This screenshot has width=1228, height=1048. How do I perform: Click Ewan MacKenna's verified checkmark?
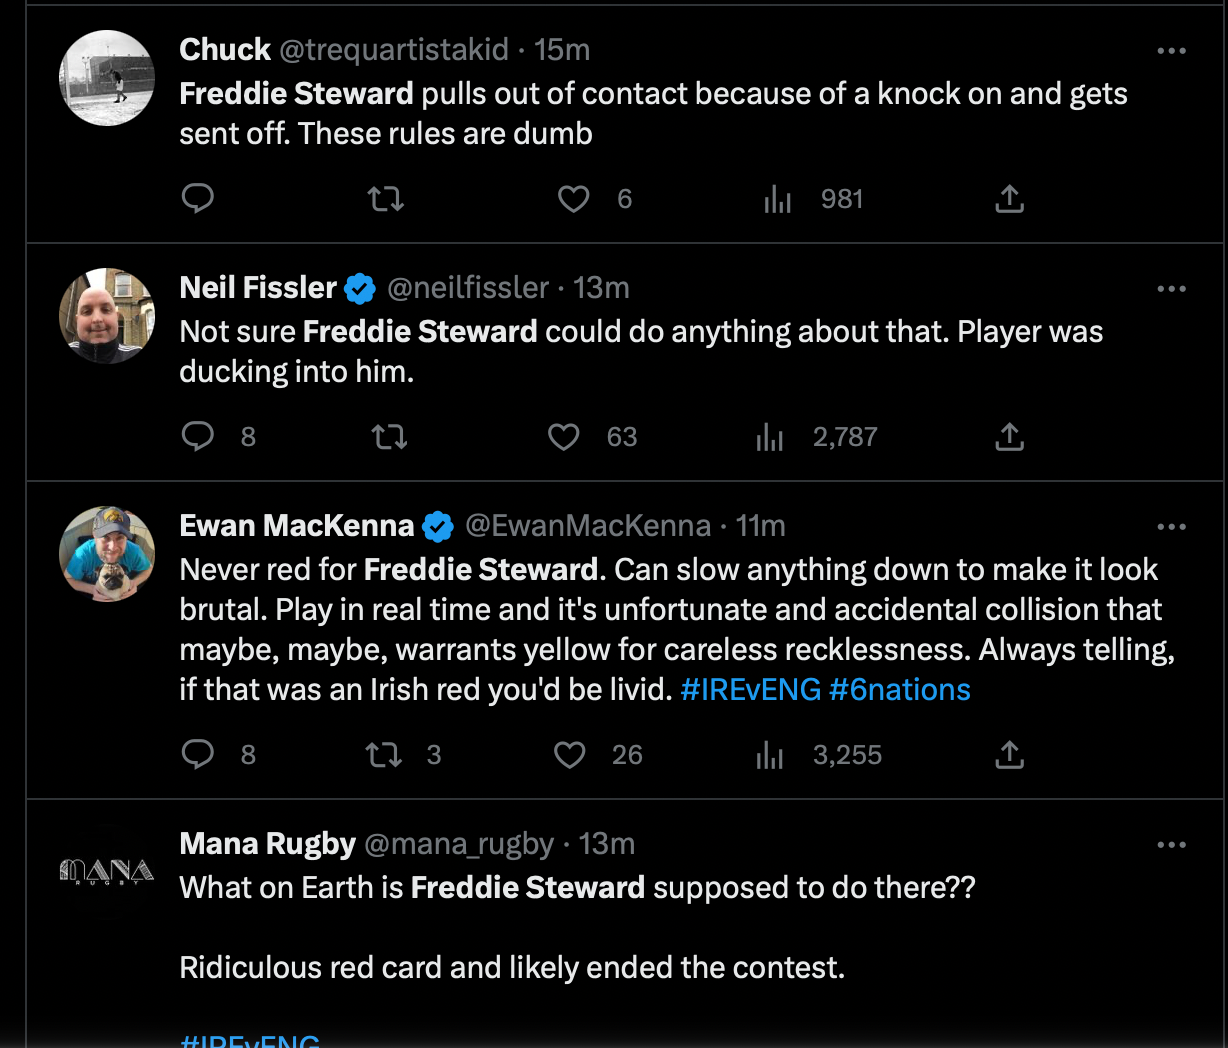(436, 525)
